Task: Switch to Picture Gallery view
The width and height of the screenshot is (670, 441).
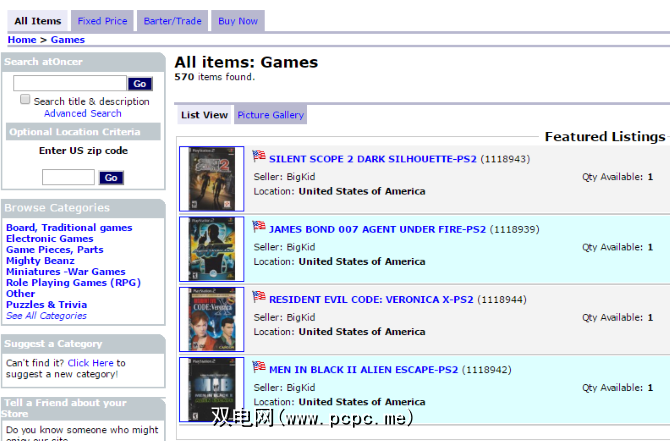Action: click(x=270, y=115)
